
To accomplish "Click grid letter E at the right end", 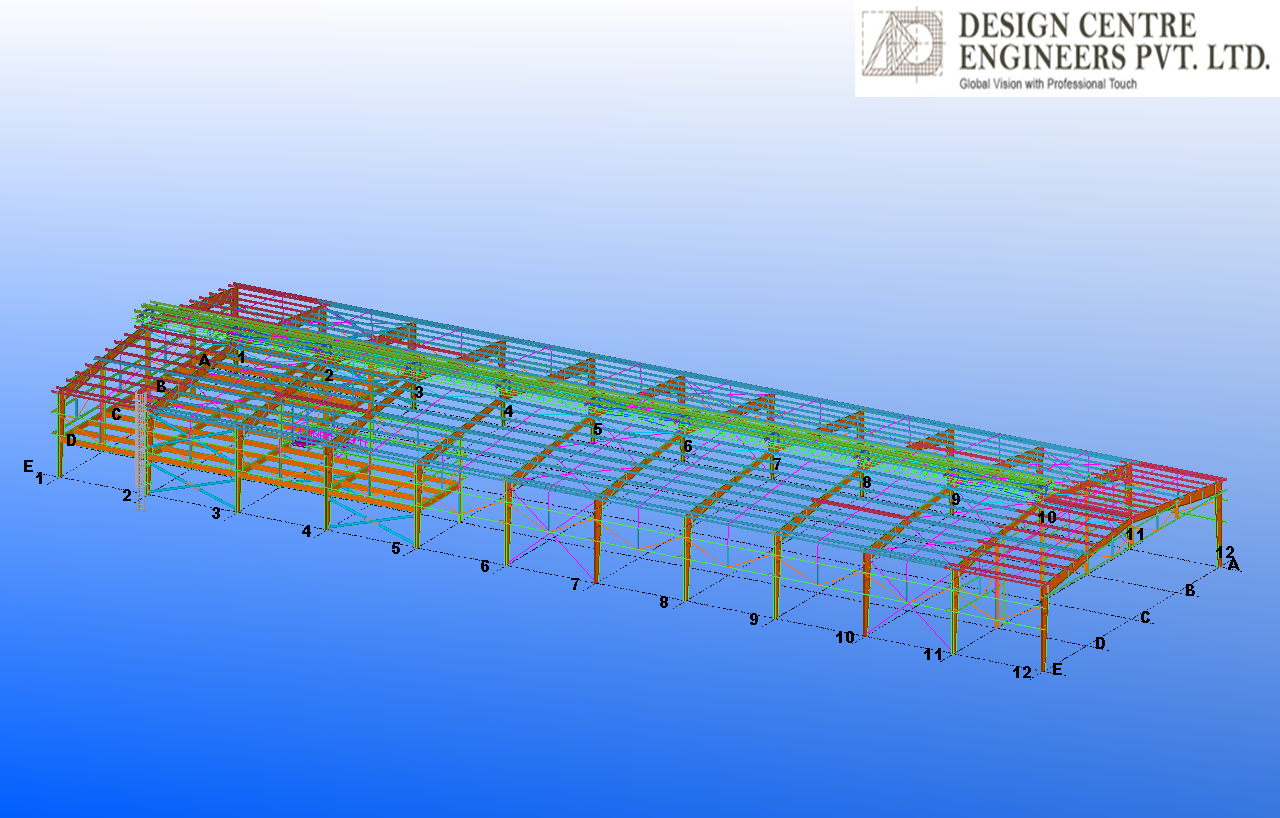I will pyautogui.click(x=1057, y=669).
